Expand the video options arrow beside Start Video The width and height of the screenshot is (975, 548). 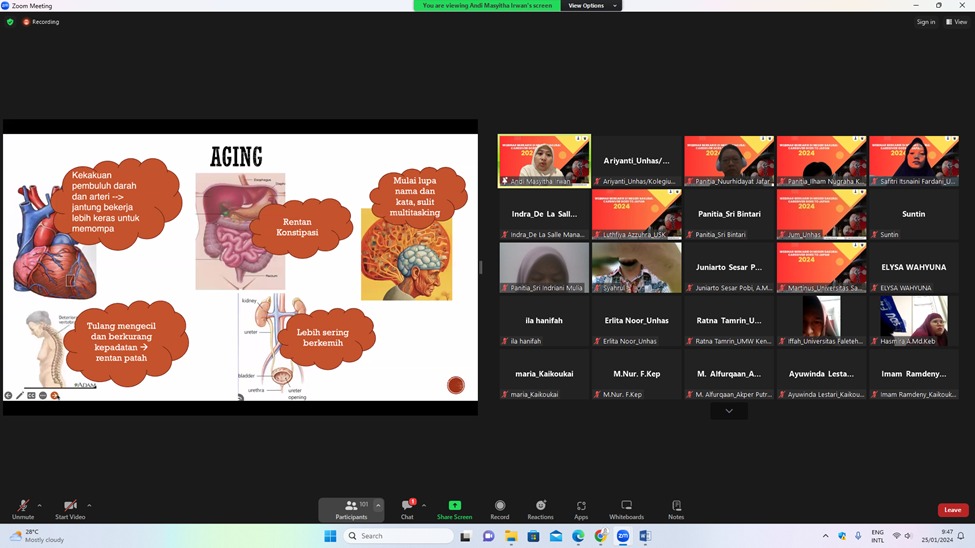[89, 505]
